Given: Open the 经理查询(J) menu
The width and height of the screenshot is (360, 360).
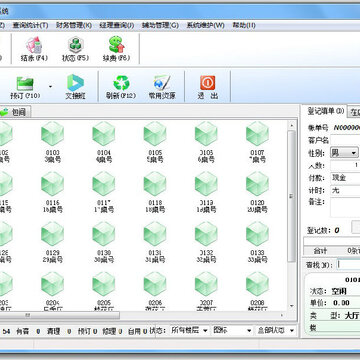Looking at the screenshot, I should tap(117, 25).
